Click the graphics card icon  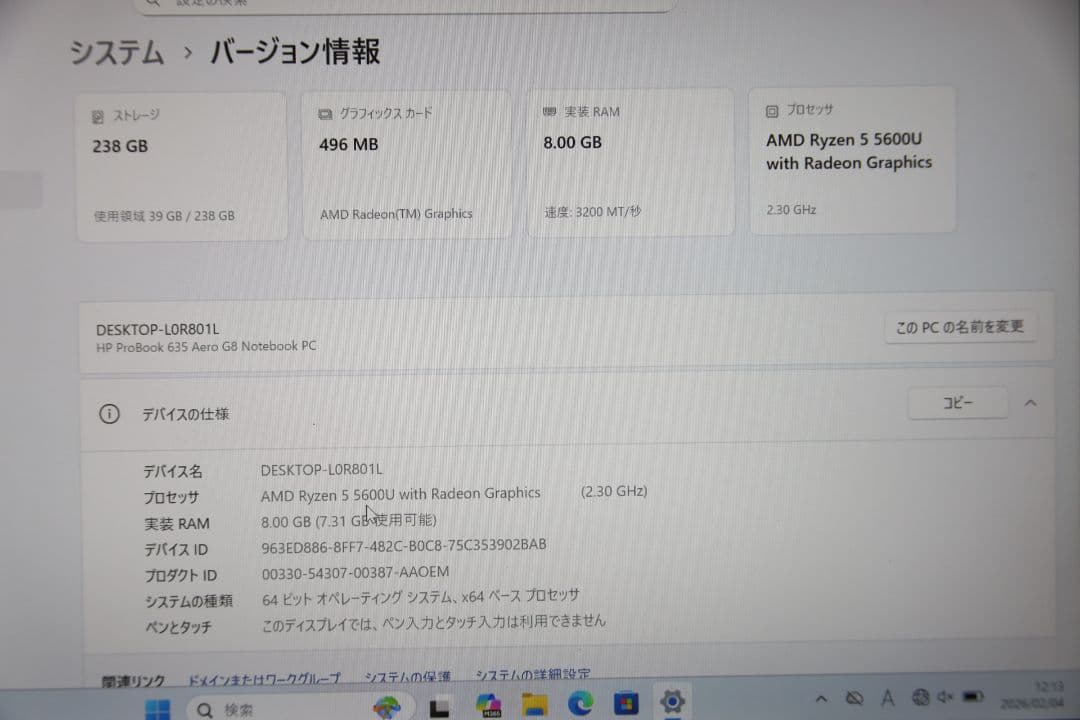pos(325,114)
